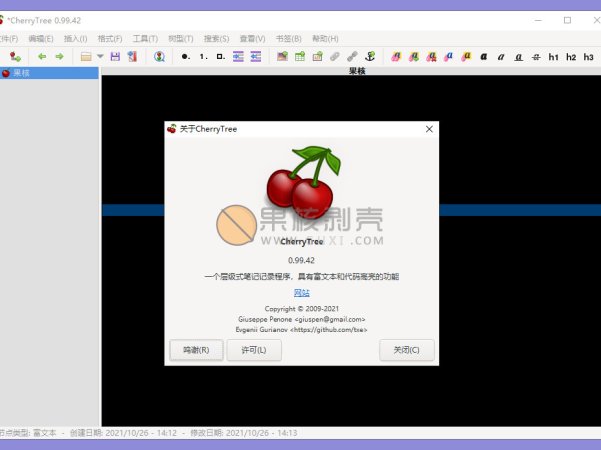Close the 关于CherryTree dialog with X
Screen dimensions: 601x450
click(x=429, y=129)
